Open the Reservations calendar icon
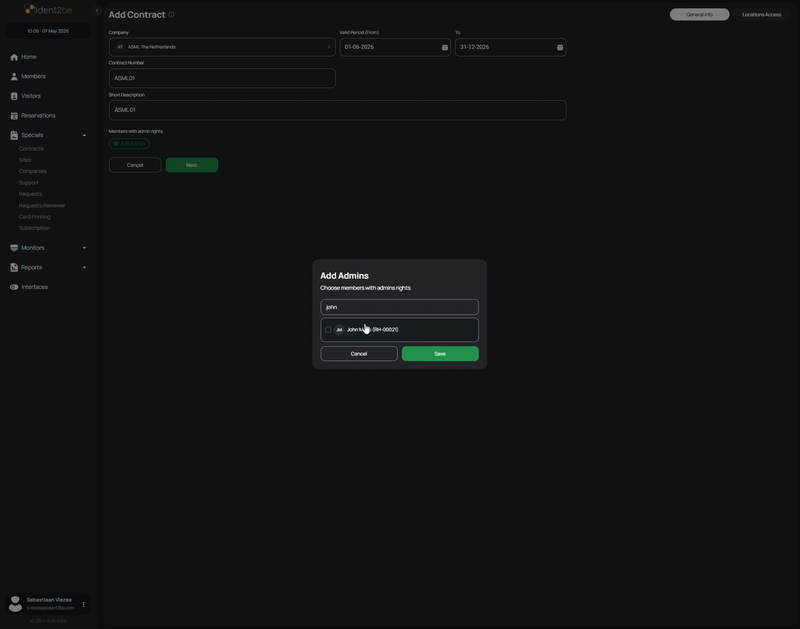The image size is (800, 629). pyautogui.click(x=14, y=116)
